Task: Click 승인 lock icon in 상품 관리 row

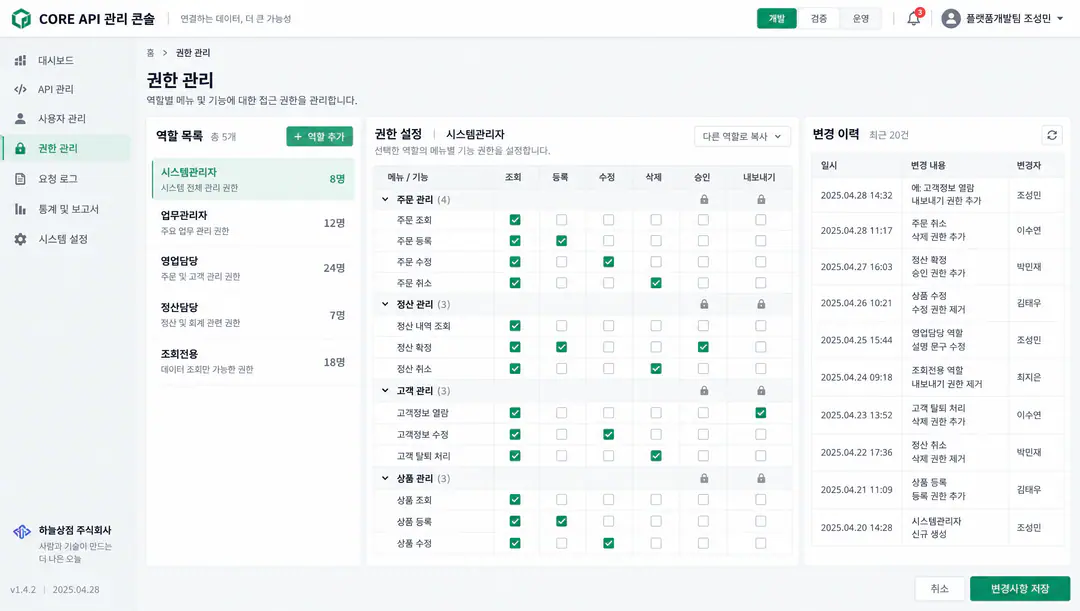Action: [704, 479]
